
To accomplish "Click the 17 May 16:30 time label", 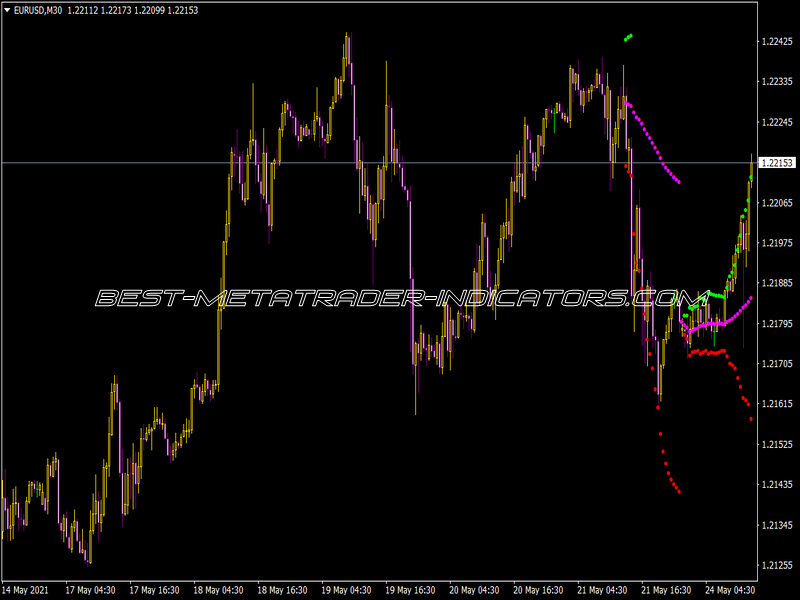I will [x=154, y=590].
